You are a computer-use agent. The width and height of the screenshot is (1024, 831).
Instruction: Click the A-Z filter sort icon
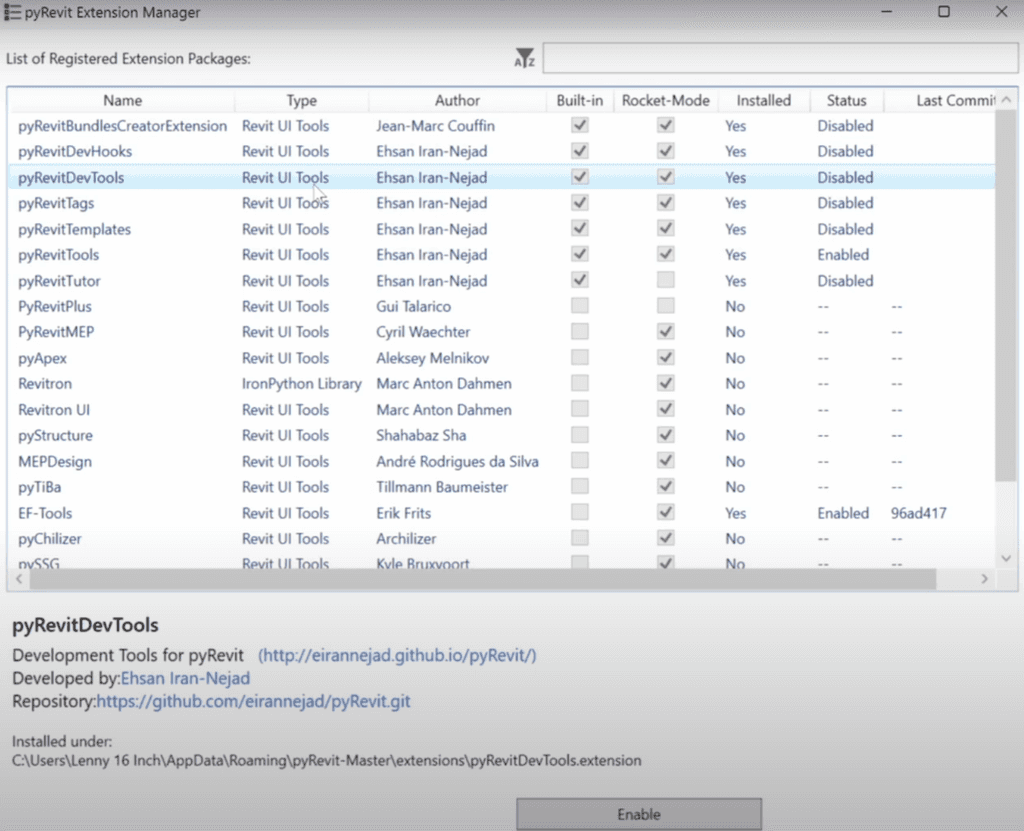point(524,58)
